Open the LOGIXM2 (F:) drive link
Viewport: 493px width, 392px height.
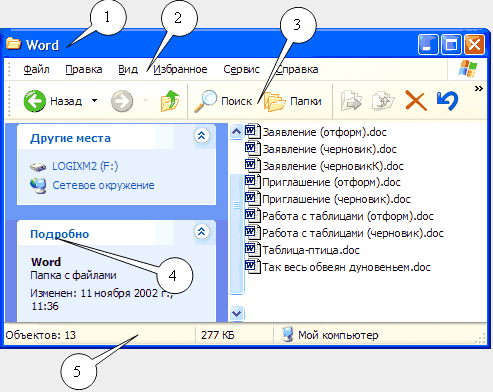85,166
